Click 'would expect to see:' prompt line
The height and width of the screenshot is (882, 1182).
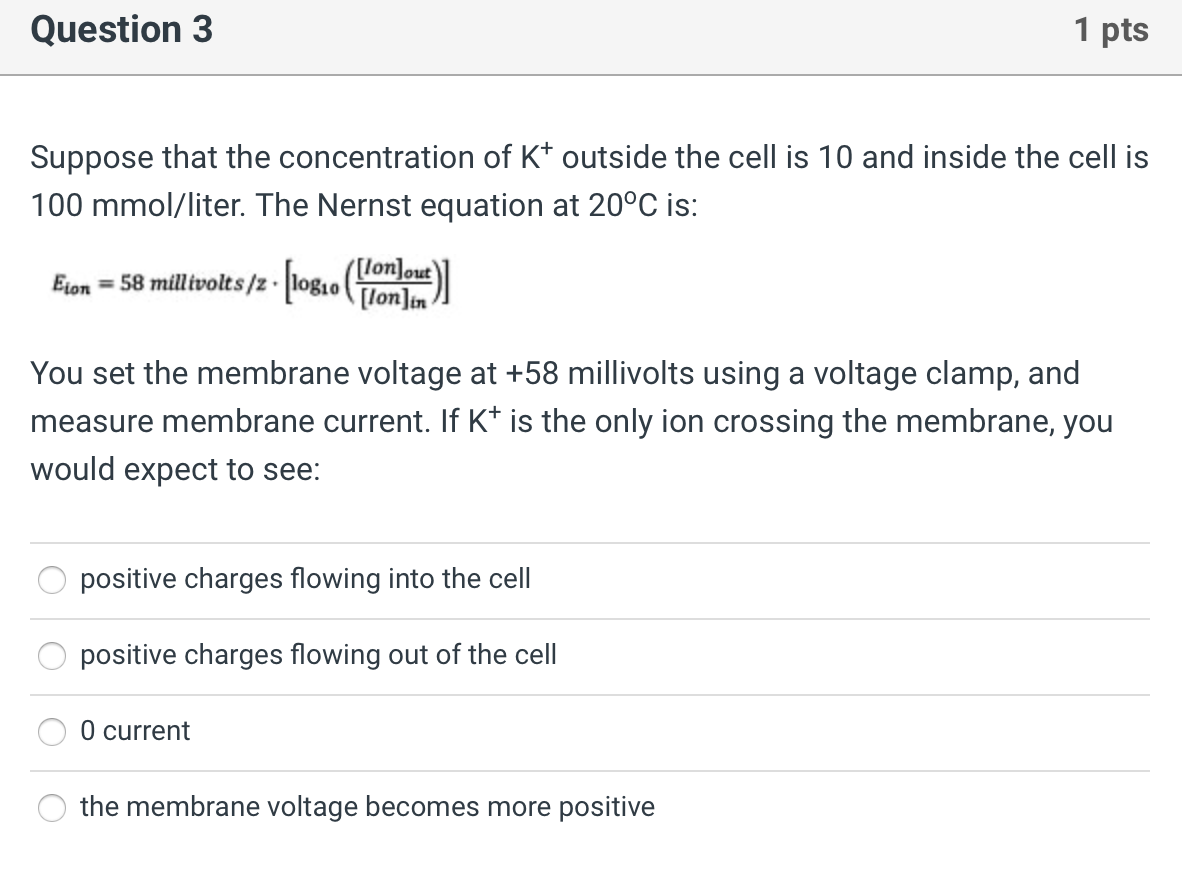175,470
